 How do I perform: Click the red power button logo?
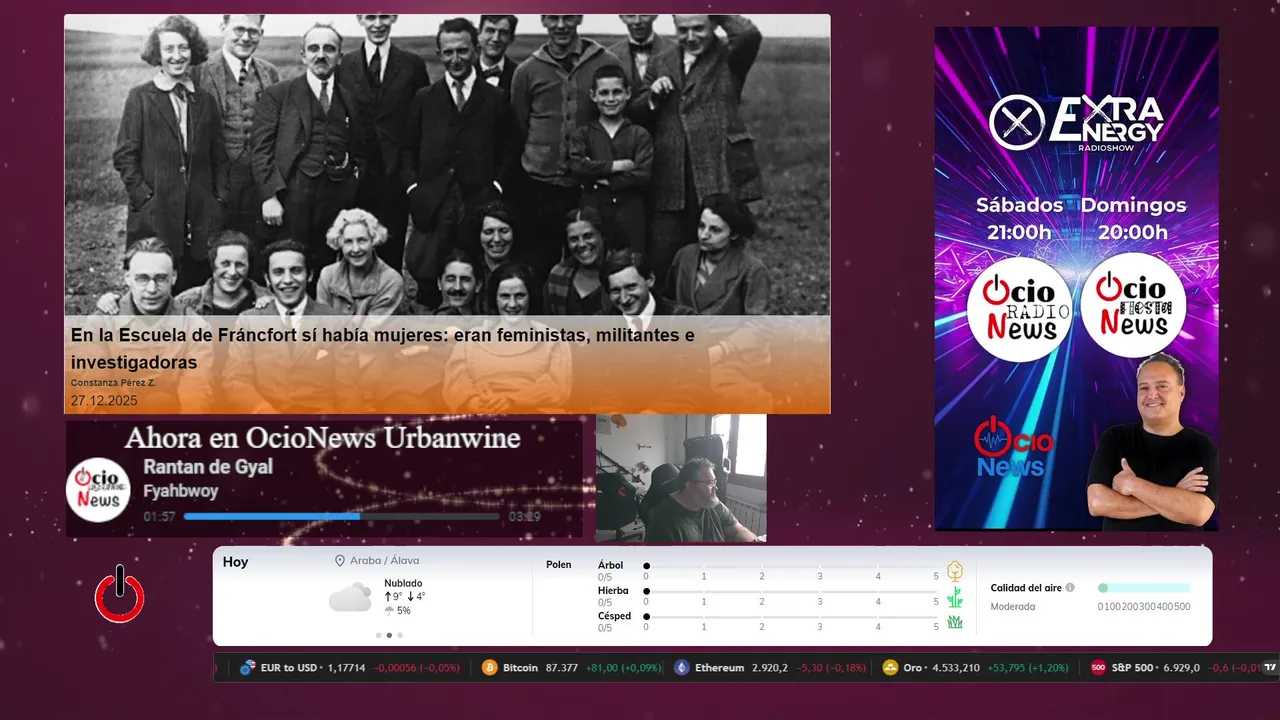click(120, 595)
